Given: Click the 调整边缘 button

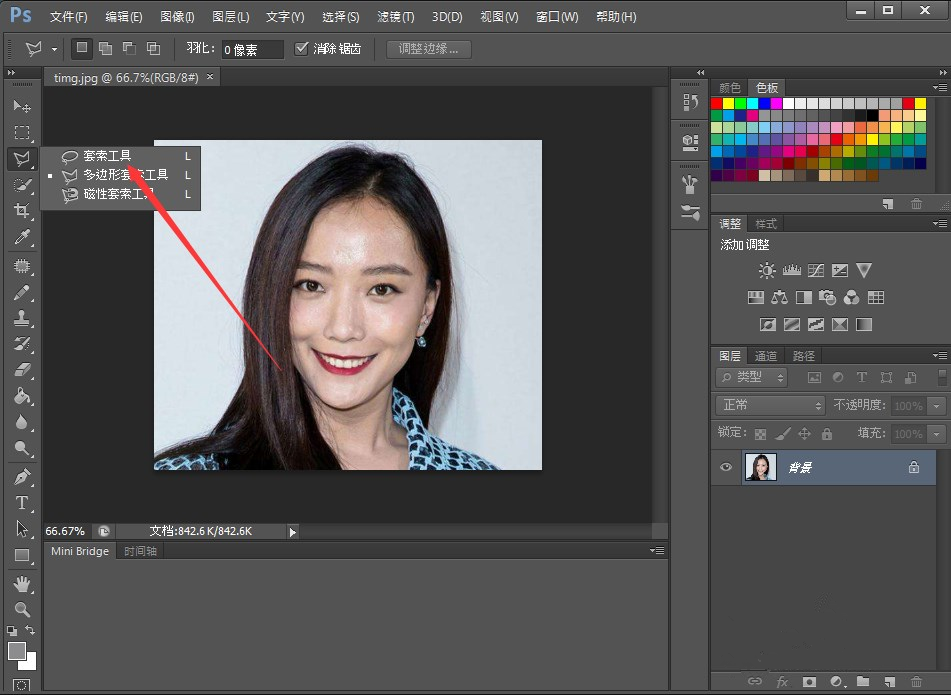Looking at the screenshot, I should tap(428, 48).
